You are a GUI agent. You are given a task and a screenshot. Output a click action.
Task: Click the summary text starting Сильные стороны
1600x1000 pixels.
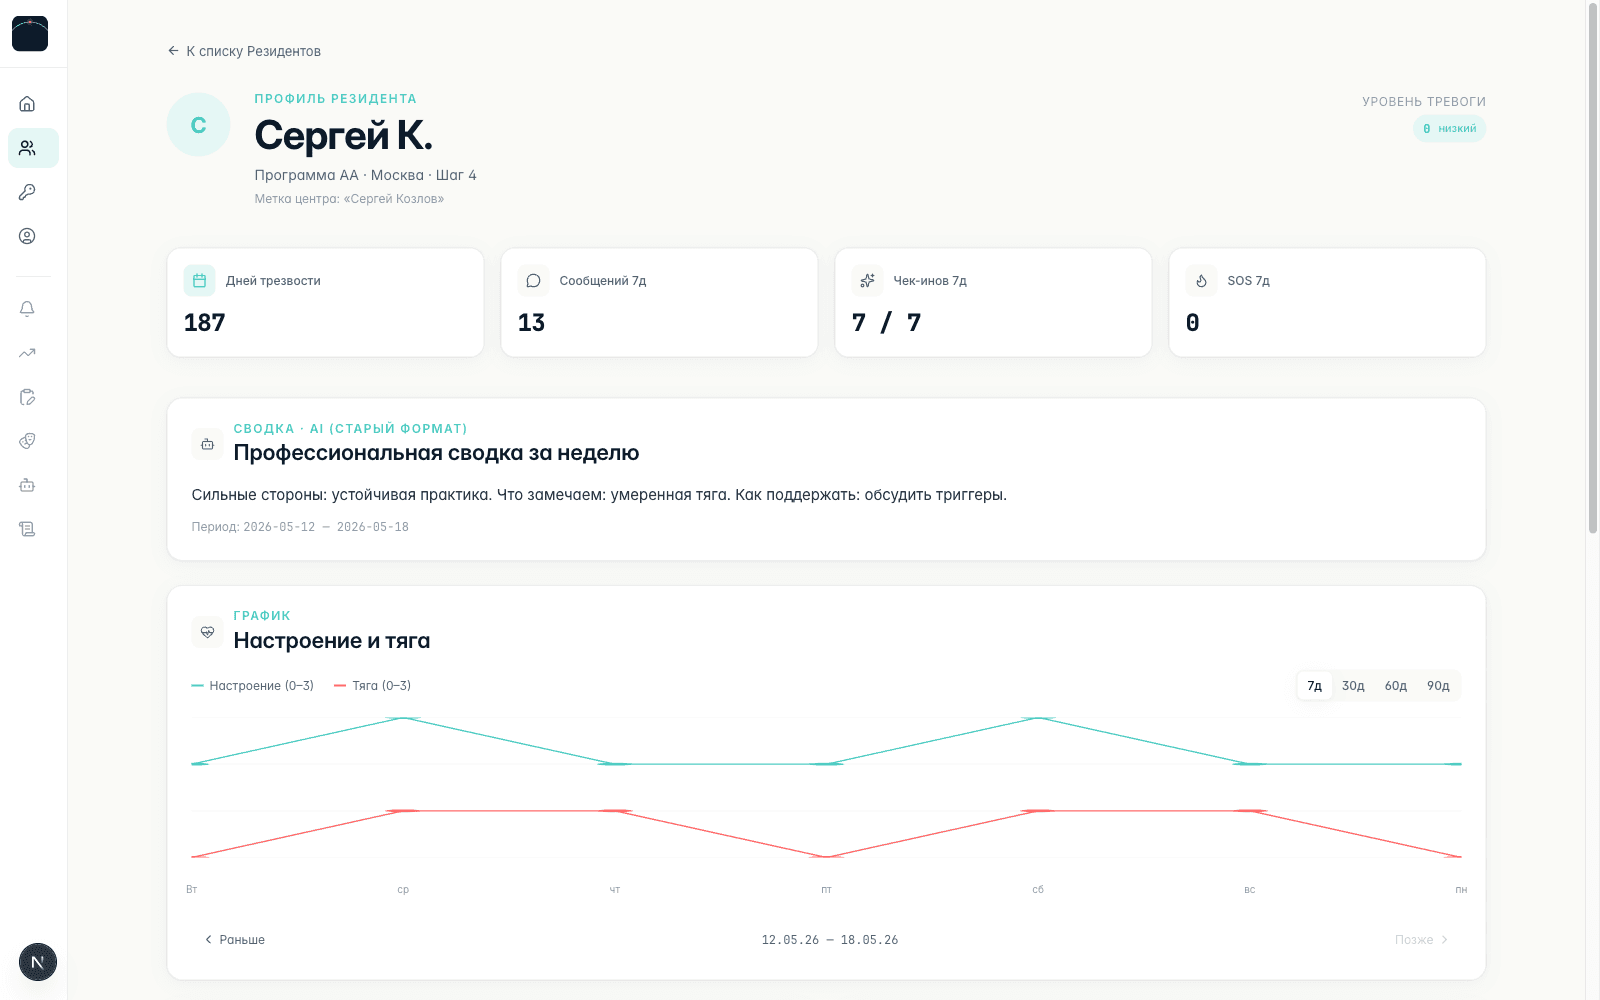[x=599, y=495]
